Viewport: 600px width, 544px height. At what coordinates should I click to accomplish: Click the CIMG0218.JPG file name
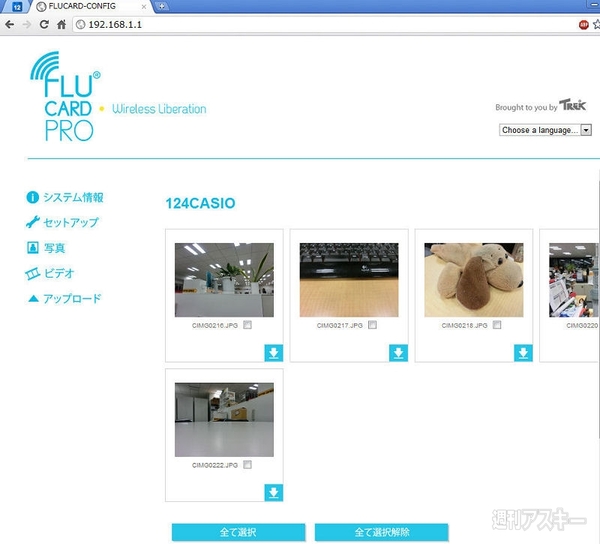coord(464,326)
